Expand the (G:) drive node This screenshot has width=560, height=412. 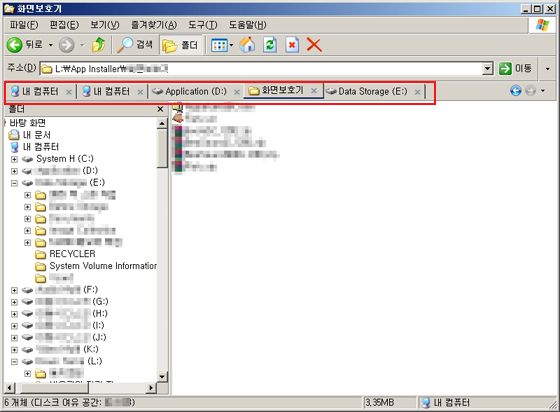(14, 302)
